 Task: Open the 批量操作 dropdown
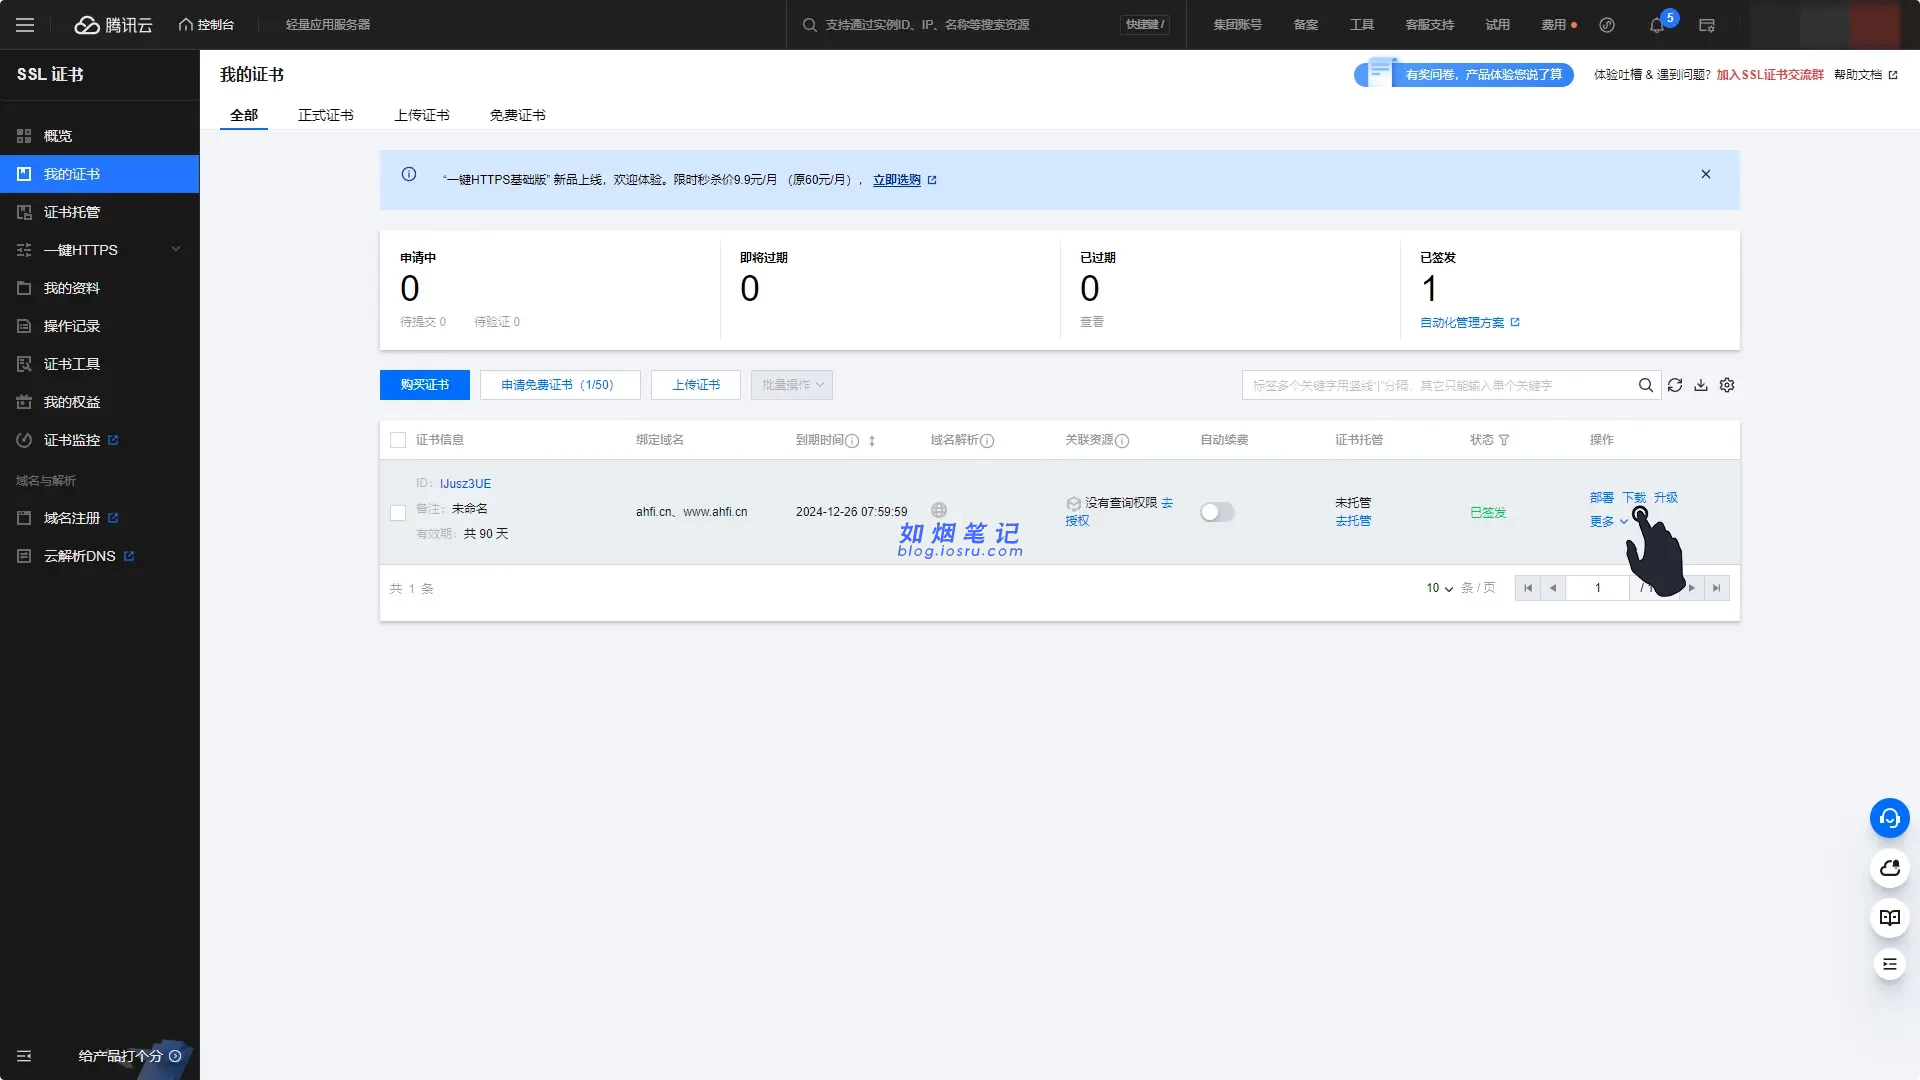click(x=792, y=385)
